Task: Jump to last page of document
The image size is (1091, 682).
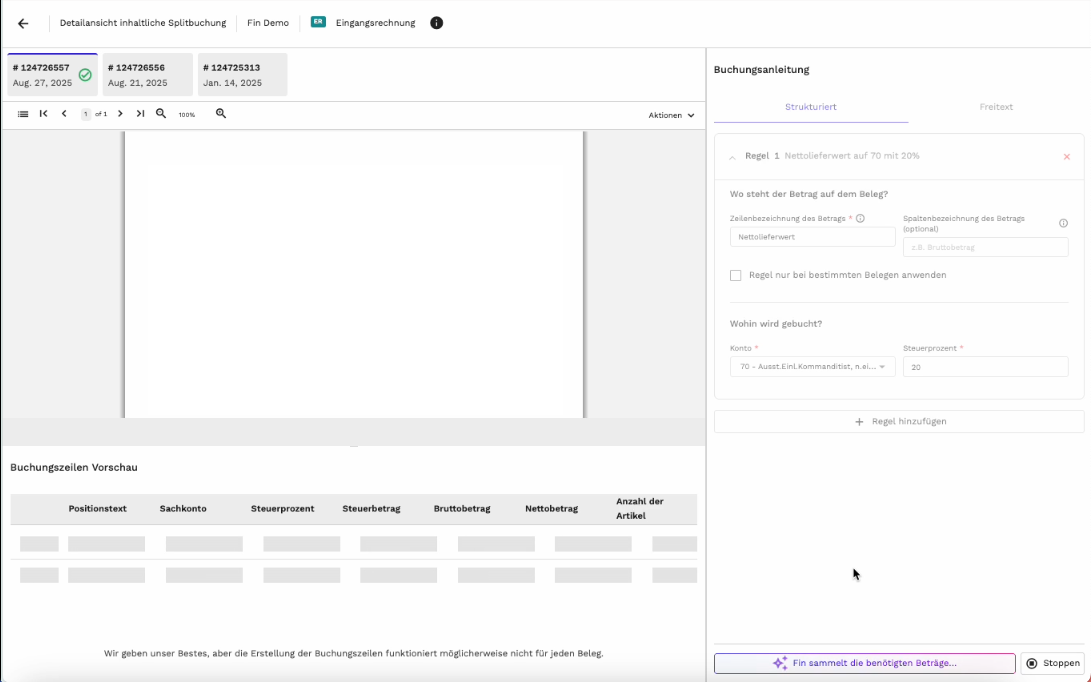Action: (x=140, y=114)
